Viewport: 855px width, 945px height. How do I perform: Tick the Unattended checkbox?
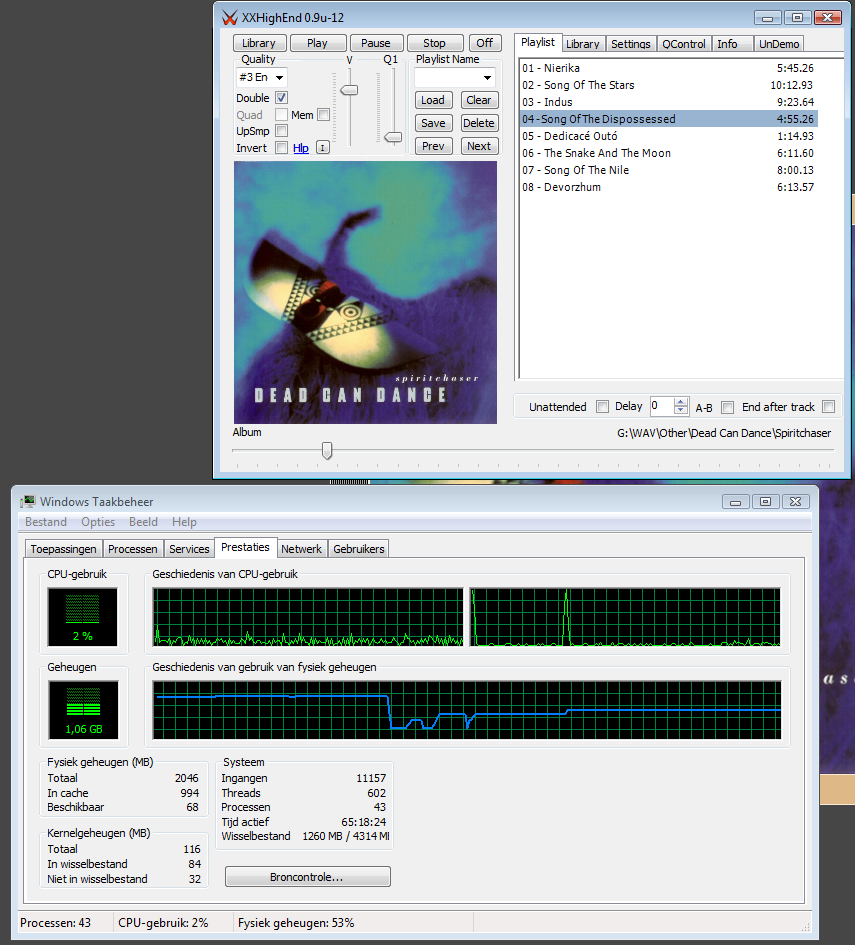tap(602, 407)
